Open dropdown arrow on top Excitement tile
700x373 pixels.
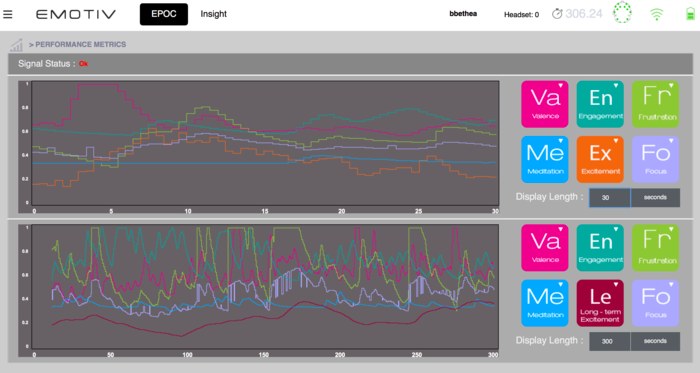coord(616,141)
